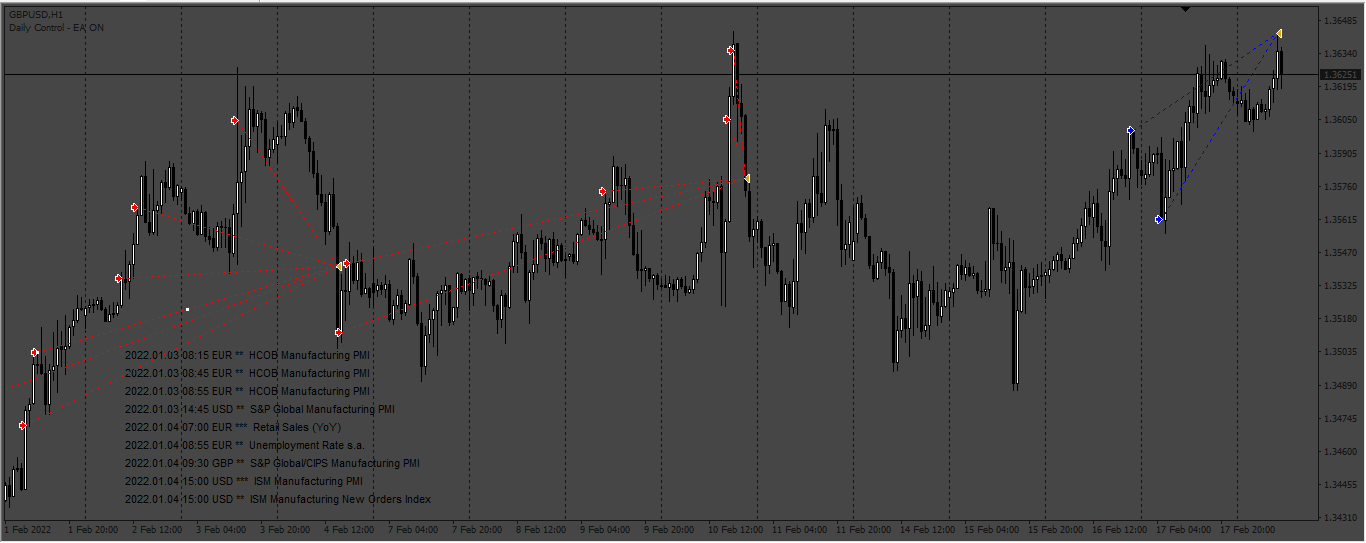Click the 17 Feb 04:00 time axis label
This screenshot has height=543, width=1366.
pyautogui.click(x=1184, y=529)
